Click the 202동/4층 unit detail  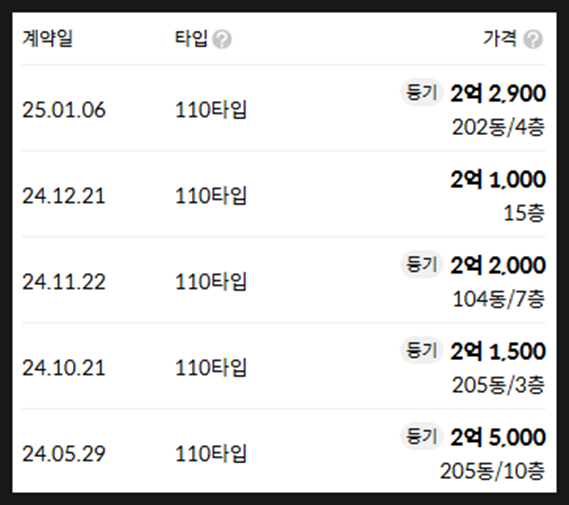(x=498, y=127)
